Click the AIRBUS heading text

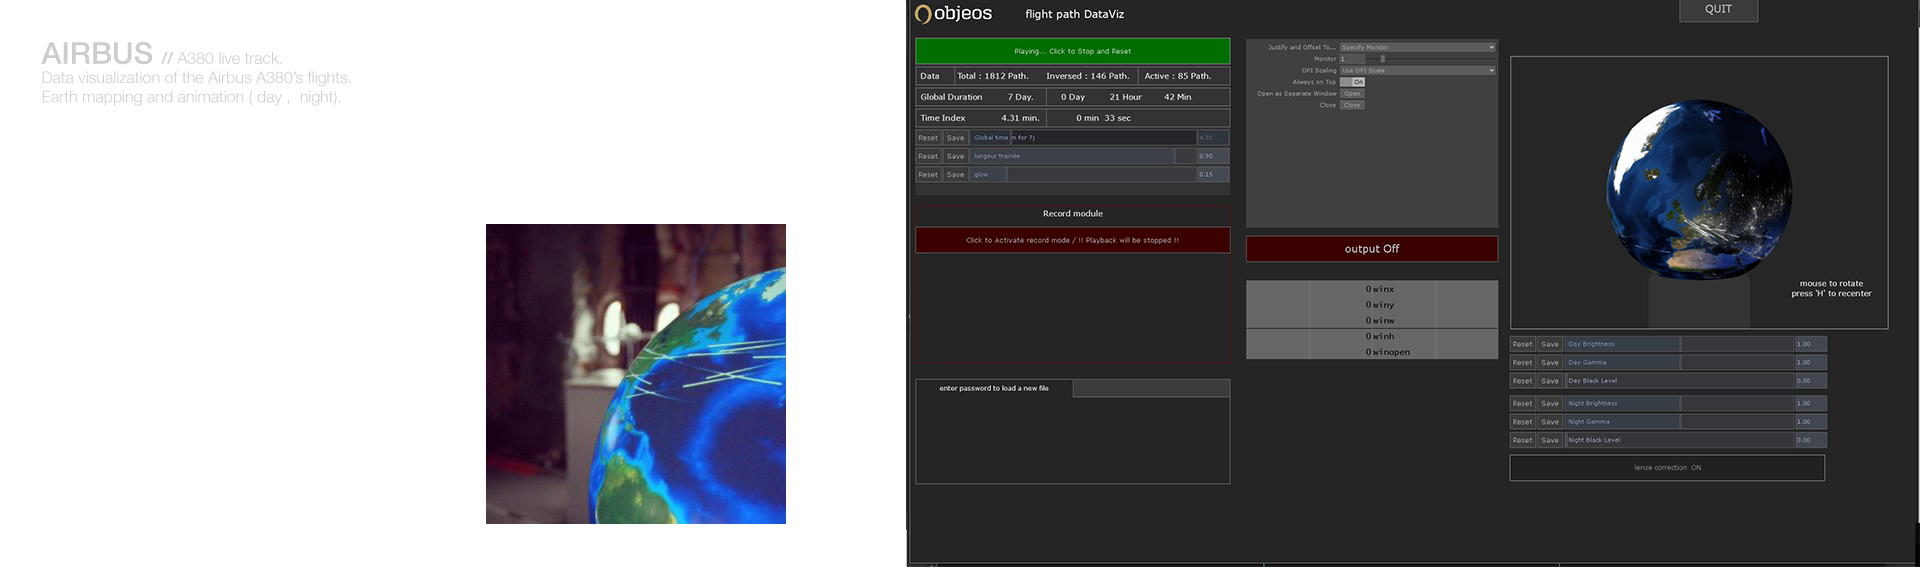tap(97, 53)
